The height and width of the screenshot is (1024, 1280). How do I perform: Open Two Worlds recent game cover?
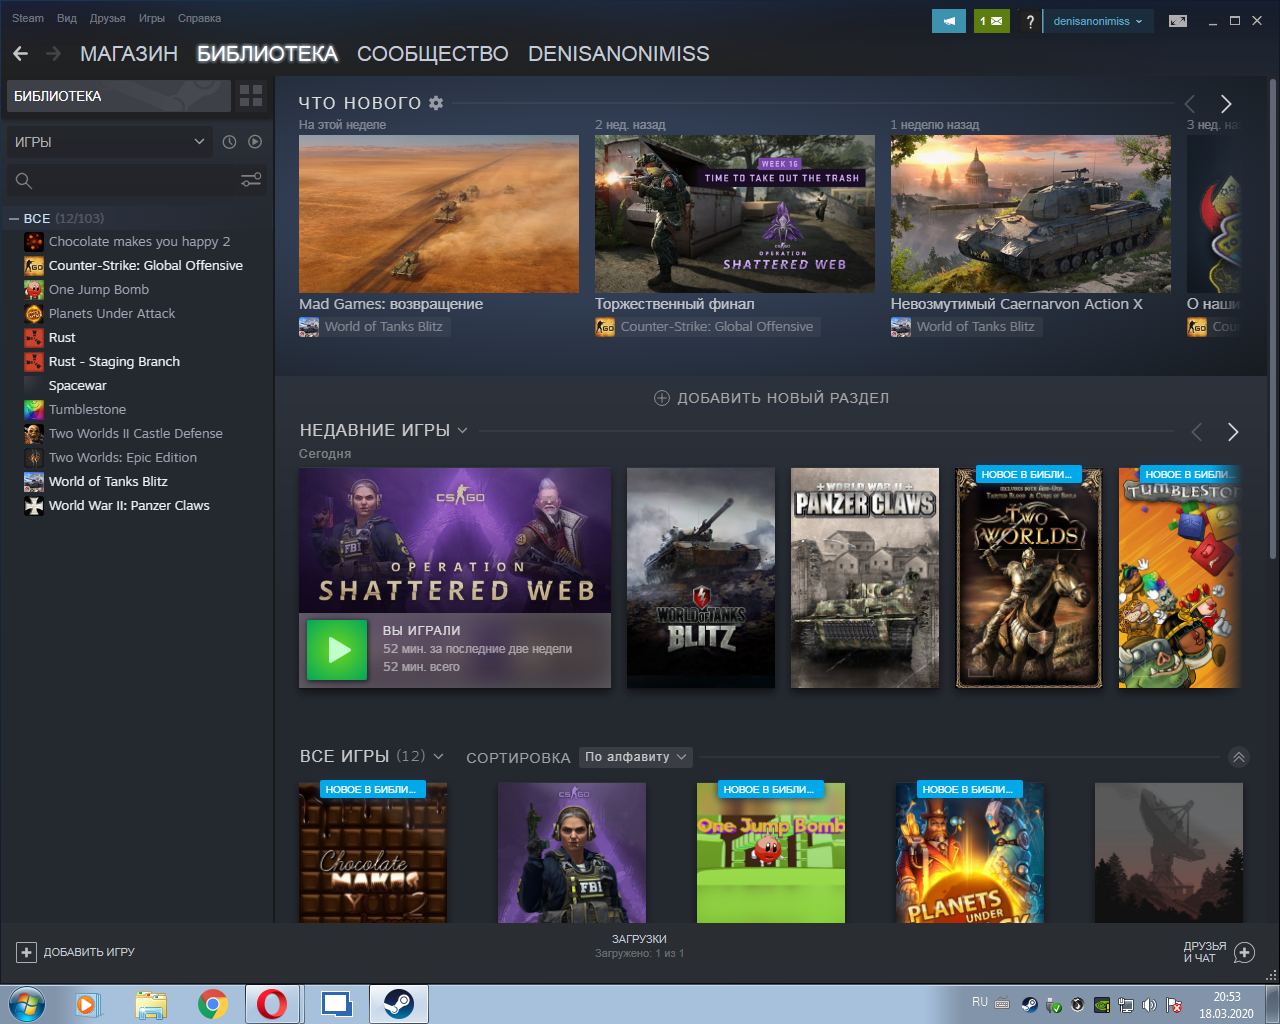click(1029, 578)
